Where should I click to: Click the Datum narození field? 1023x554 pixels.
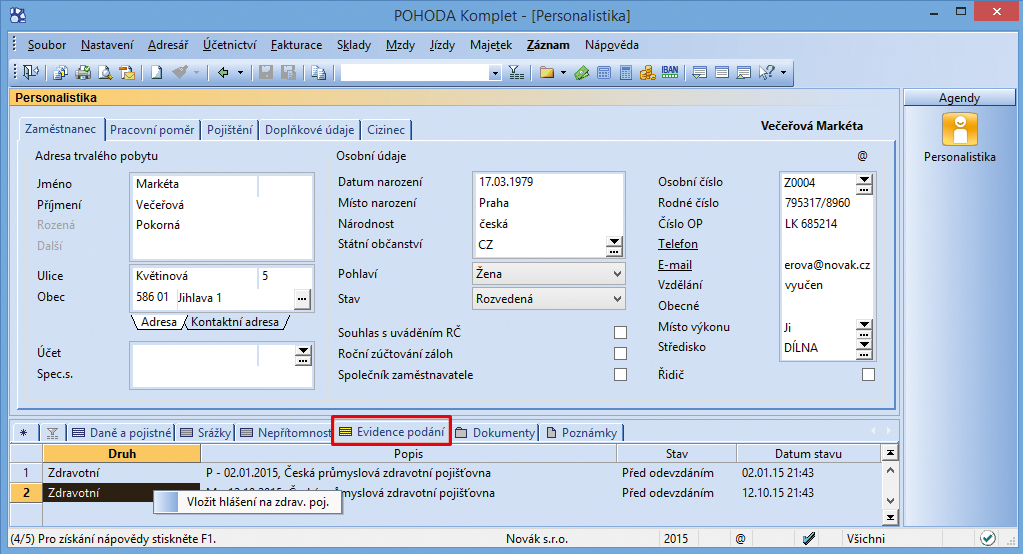point(548,182)
